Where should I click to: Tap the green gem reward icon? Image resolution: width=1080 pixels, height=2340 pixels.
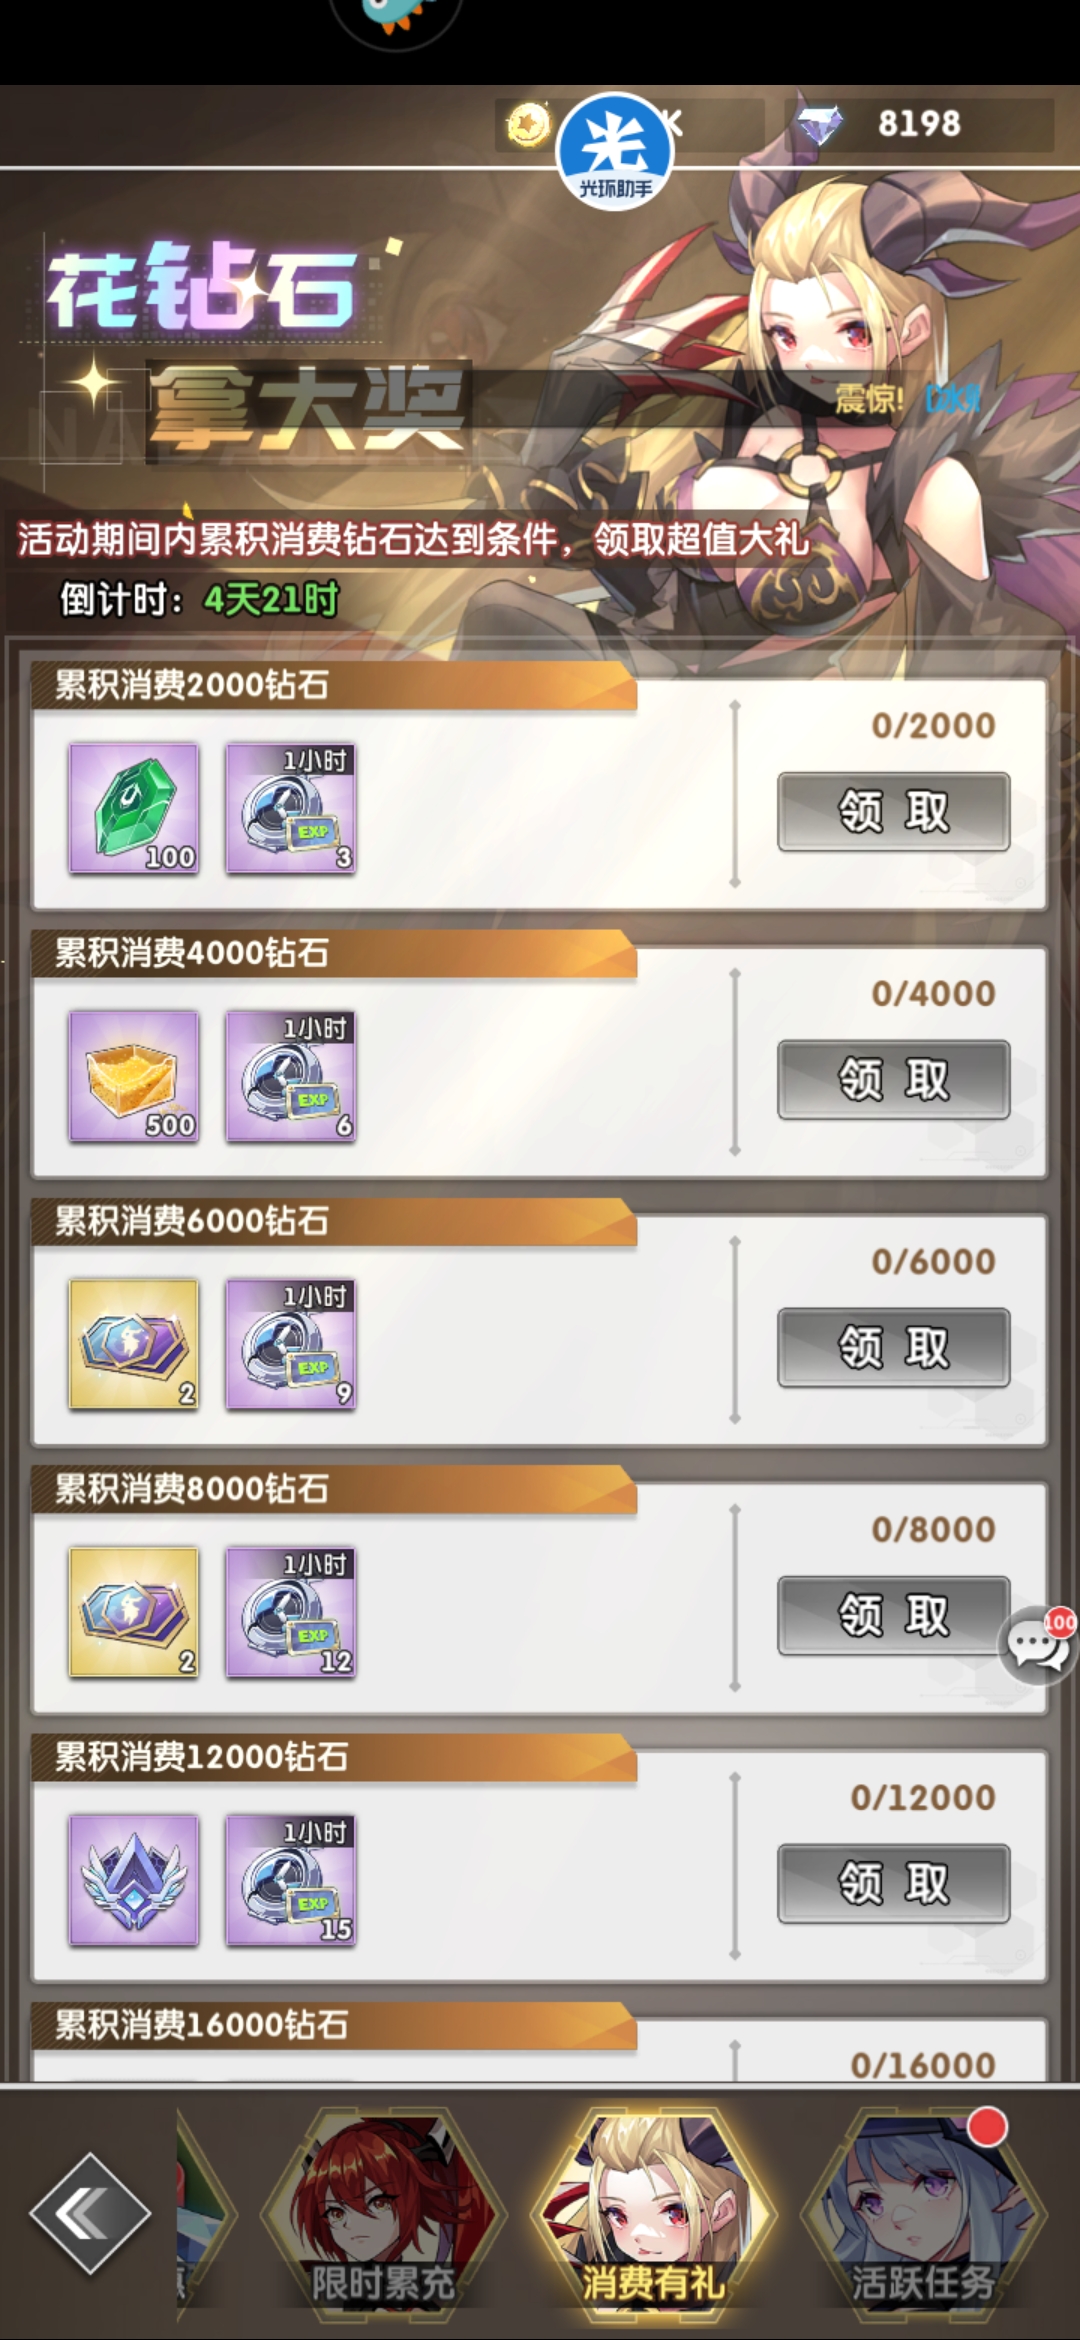(x=134, y=808)
